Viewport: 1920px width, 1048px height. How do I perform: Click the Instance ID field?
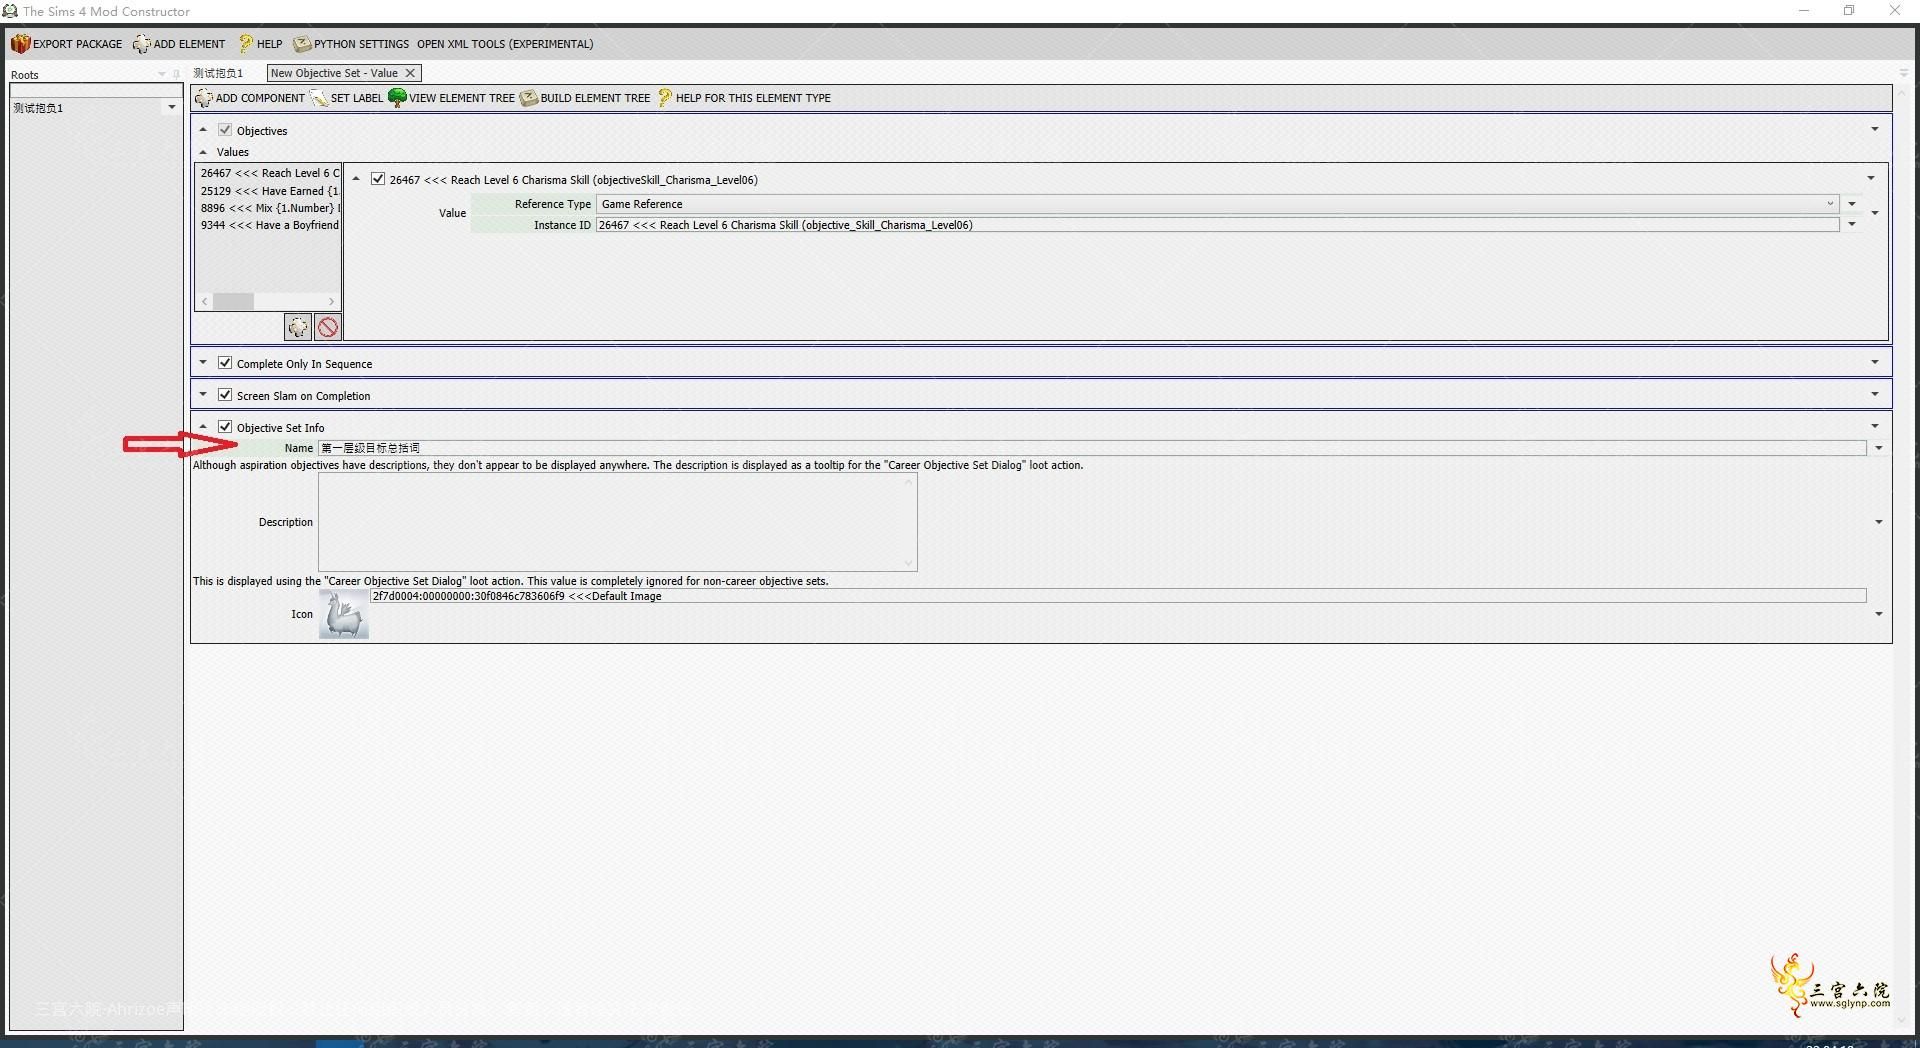1217,225
